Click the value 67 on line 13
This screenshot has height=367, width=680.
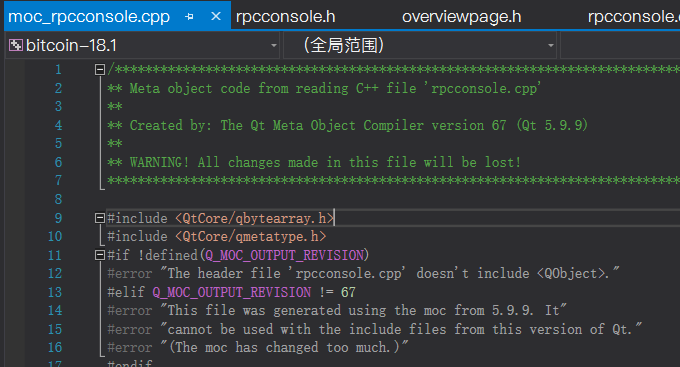coord(348,292)
